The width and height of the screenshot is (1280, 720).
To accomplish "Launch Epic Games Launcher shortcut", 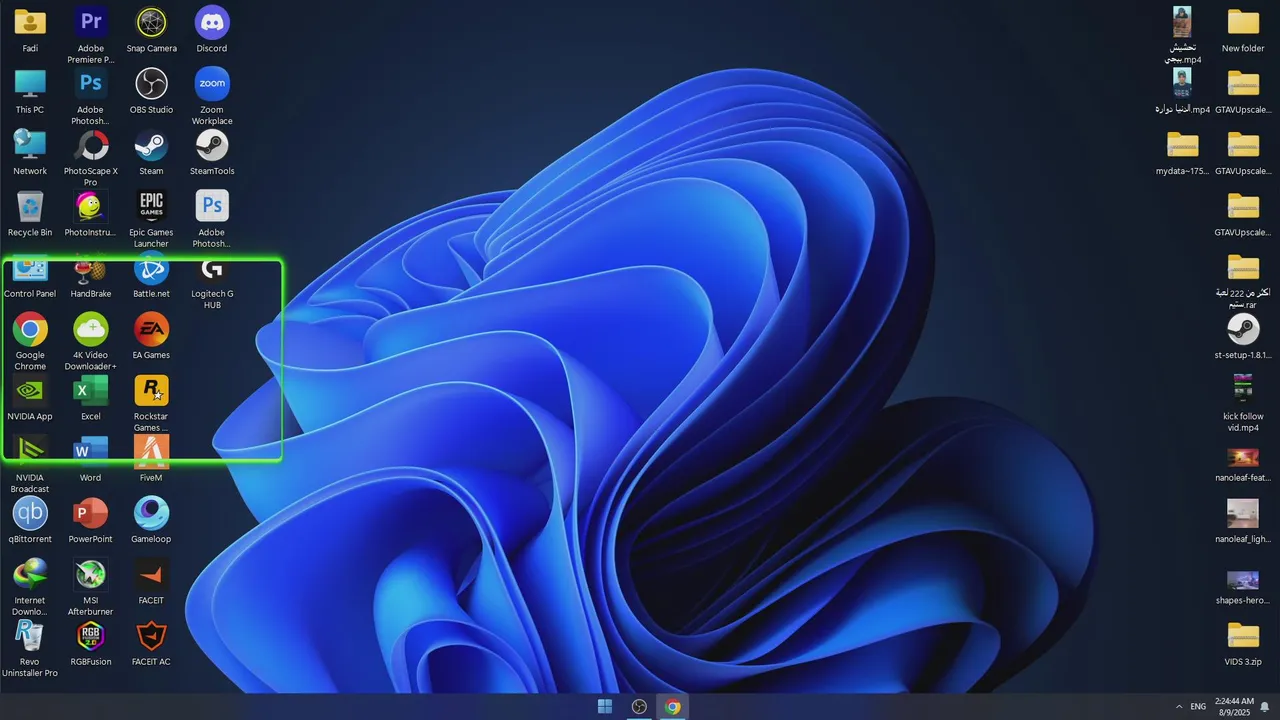I will 151,206.
